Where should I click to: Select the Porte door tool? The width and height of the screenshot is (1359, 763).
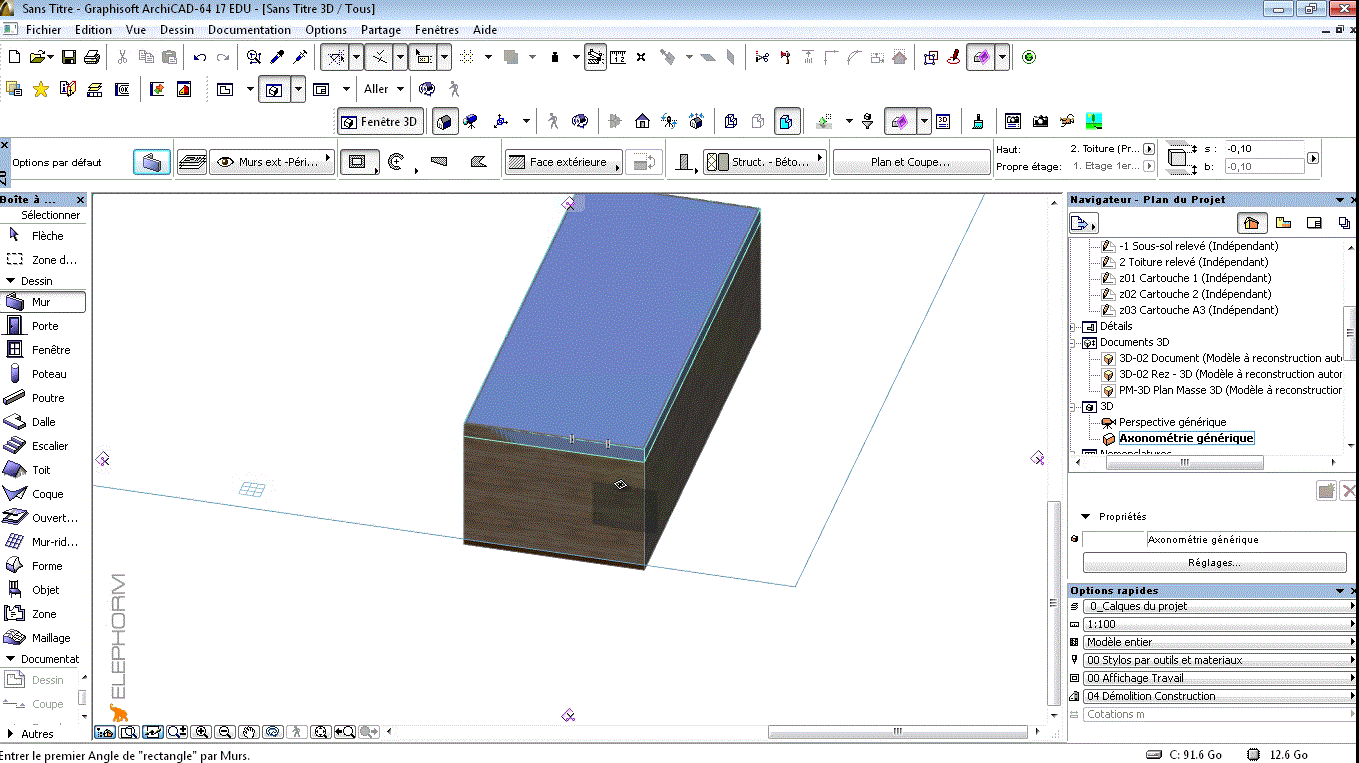tap(43, 326)
